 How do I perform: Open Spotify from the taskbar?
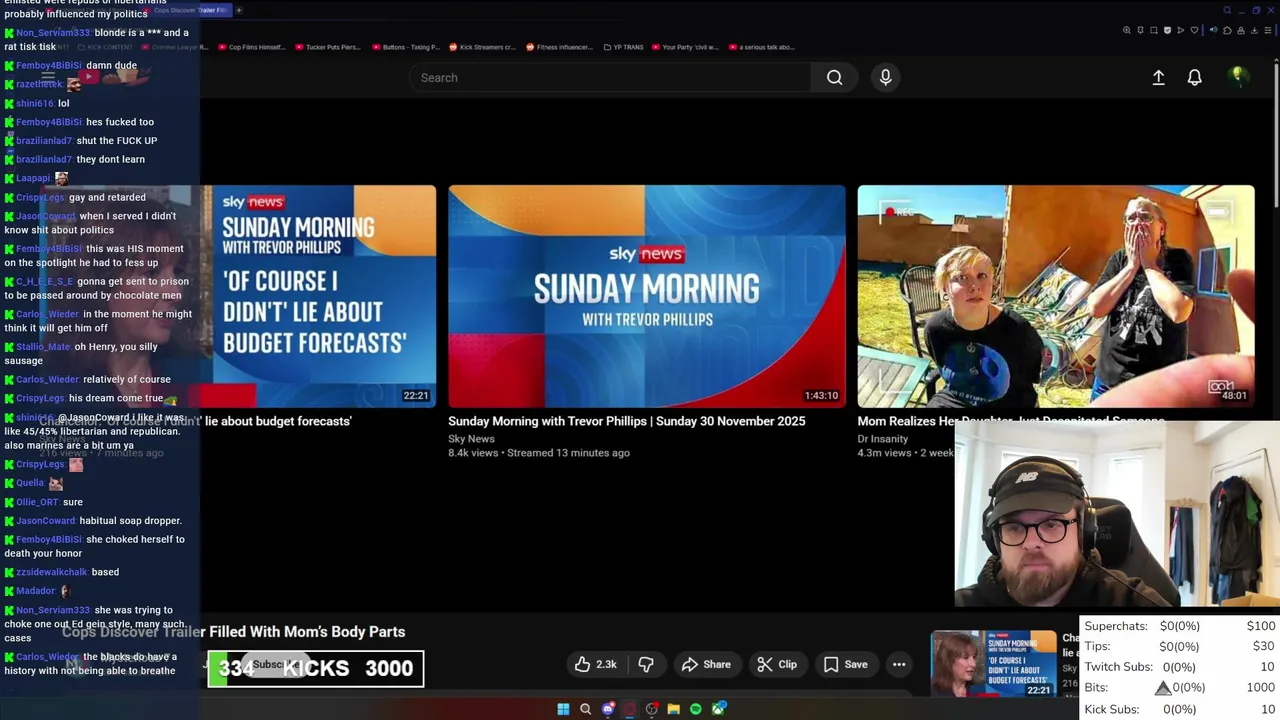click(x=696, y=709)
